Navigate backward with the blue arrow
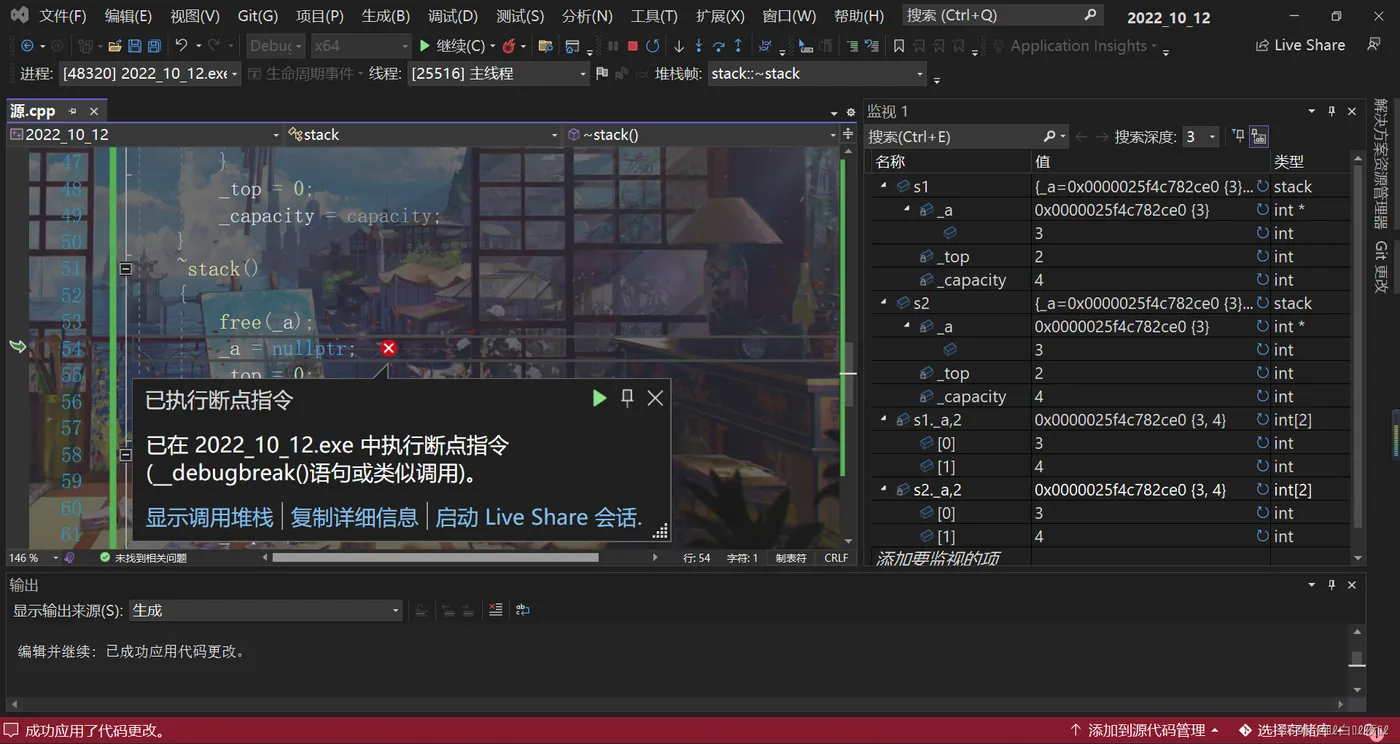This screenshot has width=1400, height=744. click(27, 46)
